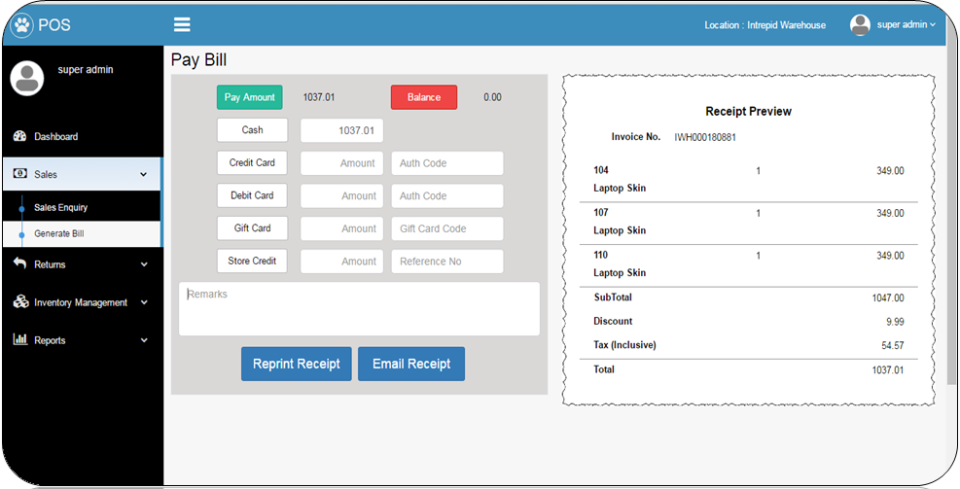Click item code 104 in receipt
This screenshot has width=960, height=489.
(601, 170)
